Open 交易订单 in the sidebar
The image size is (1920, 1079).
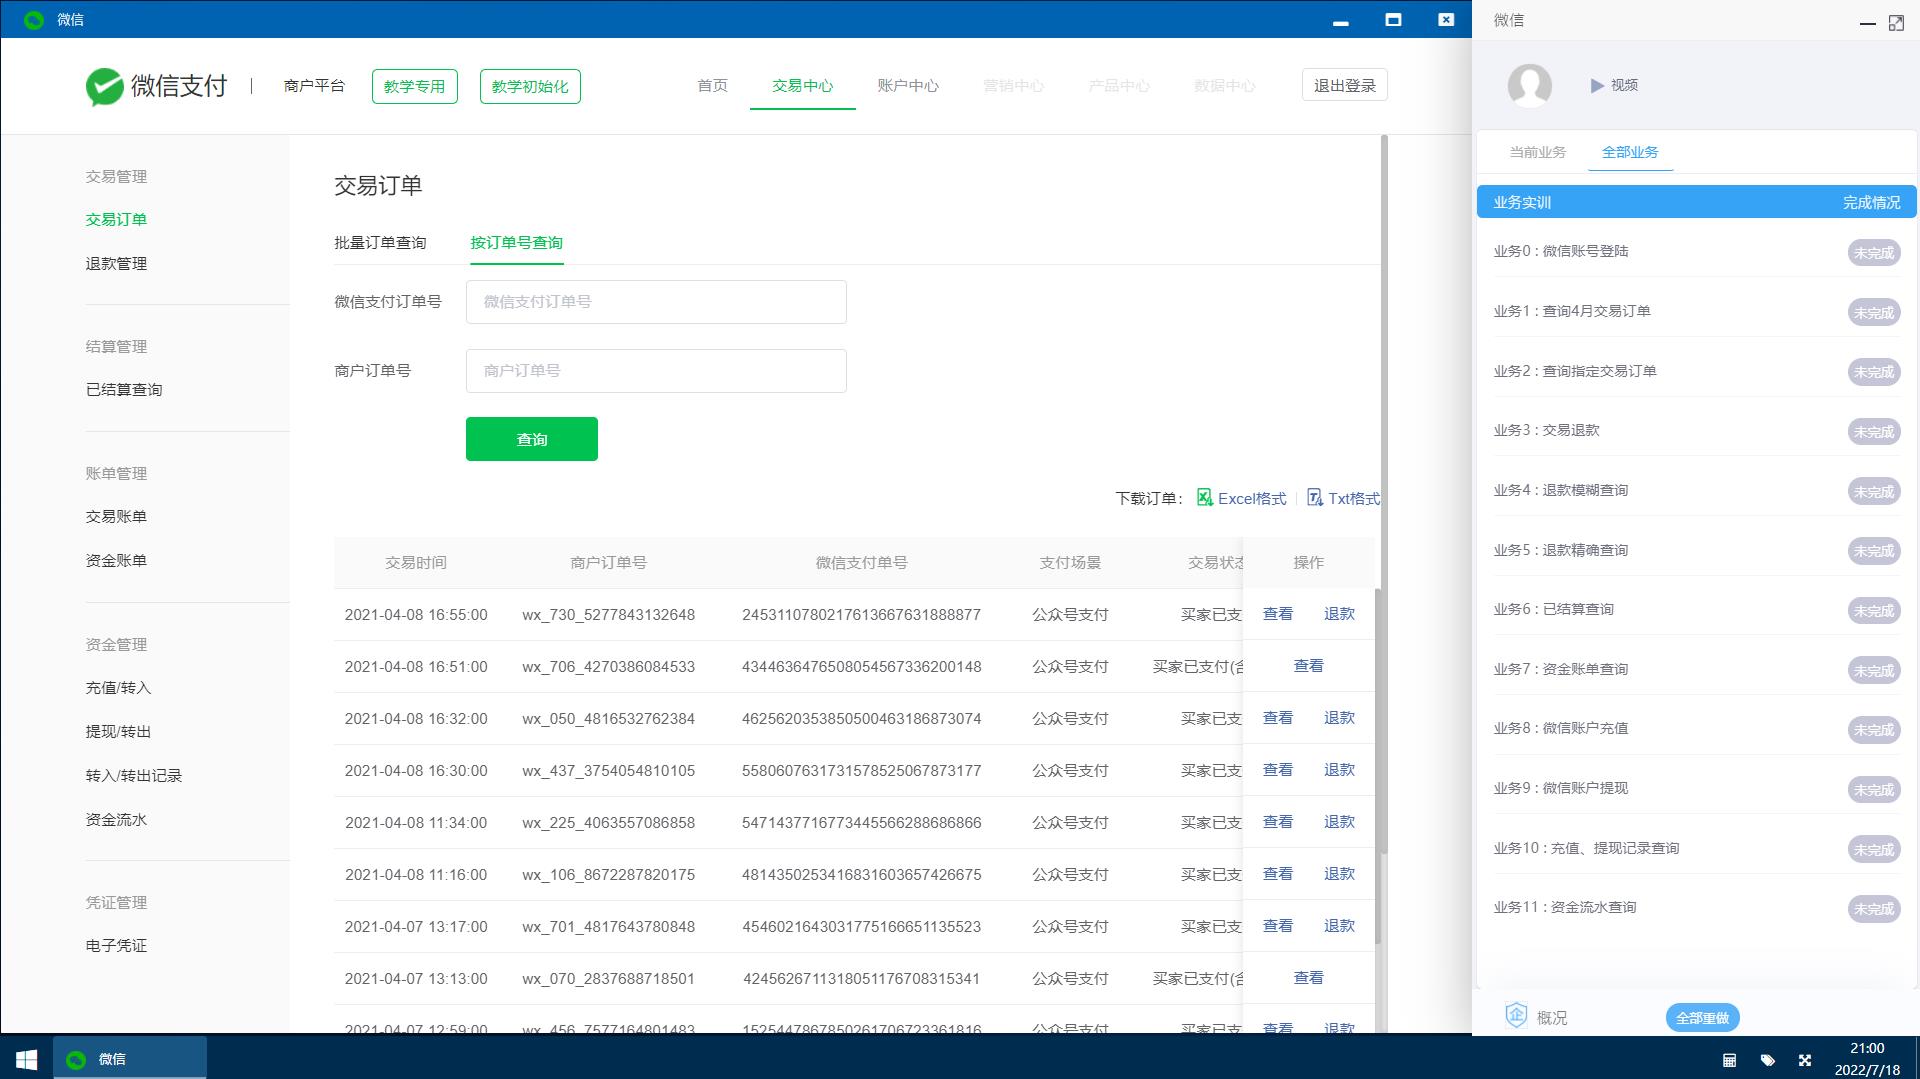(116, 220)
